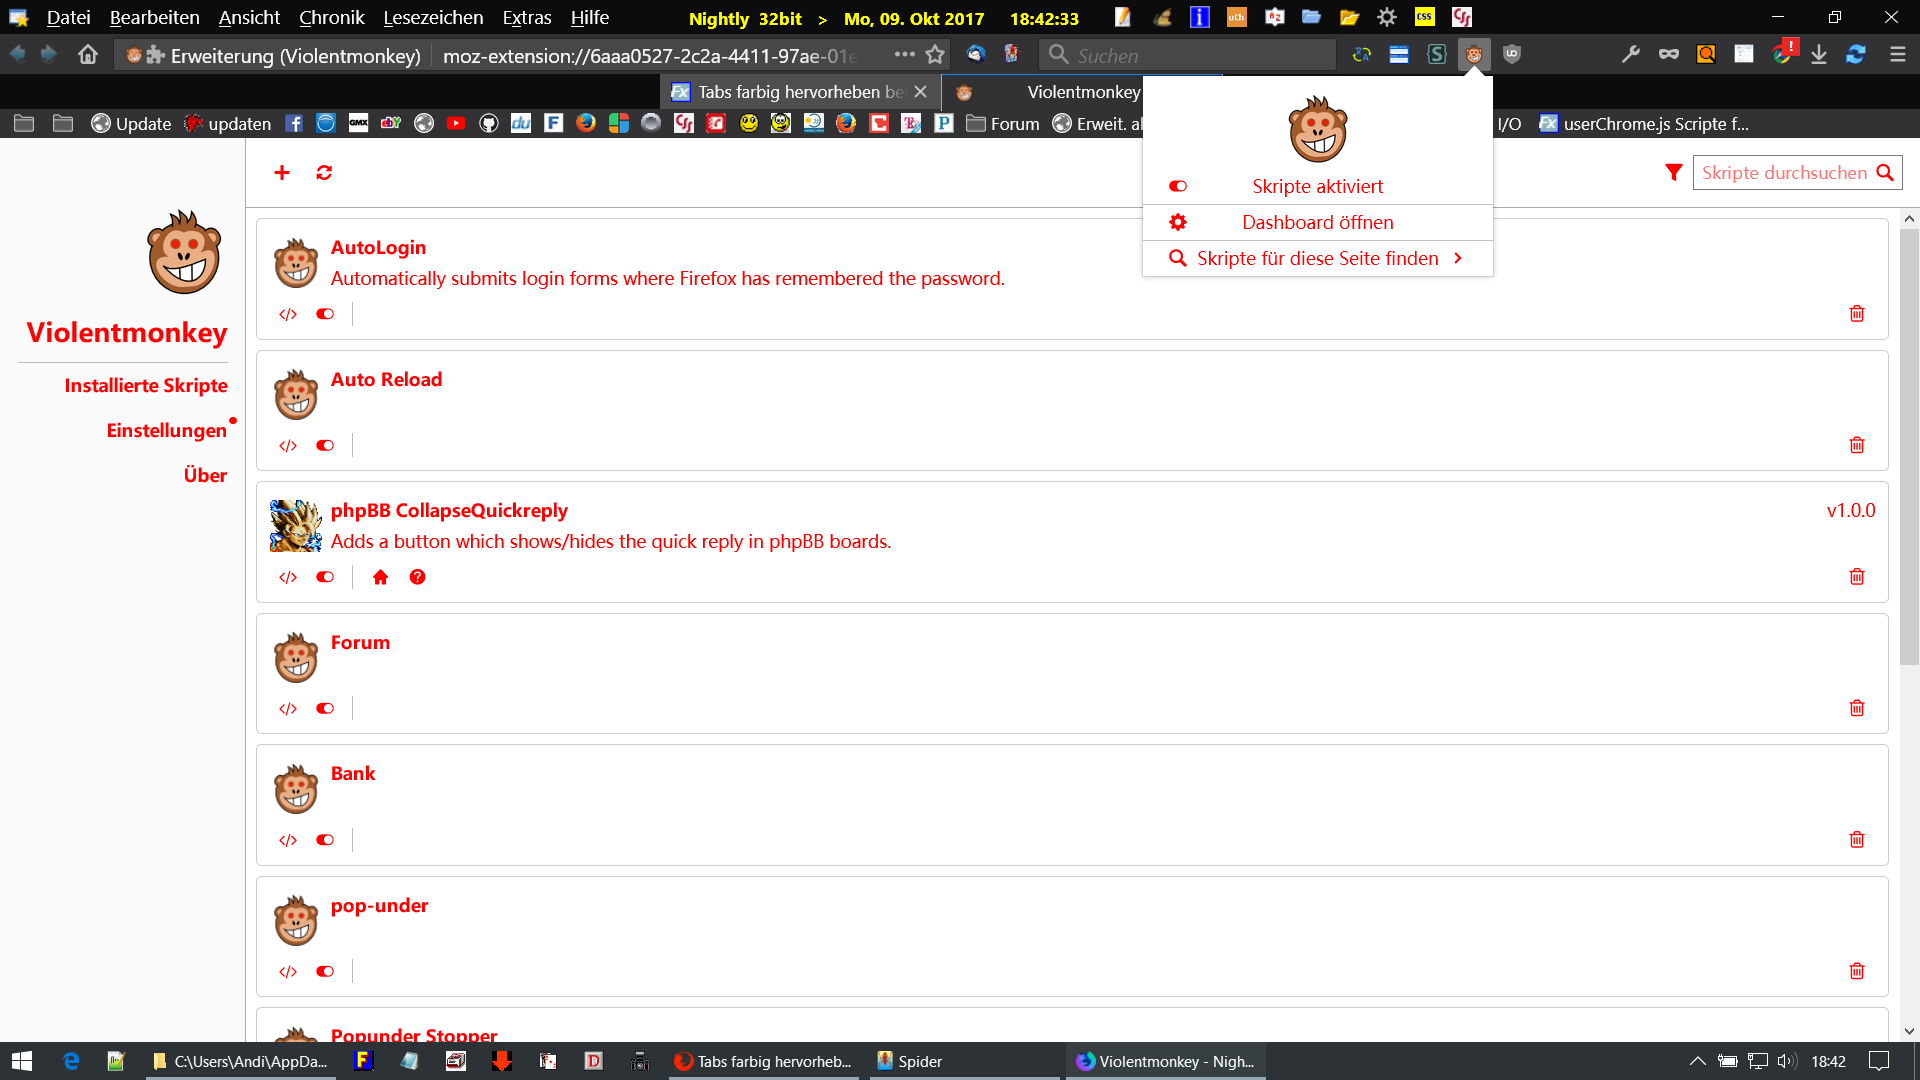Click the filter funnel icon
The height and width of the screenshot is (1080, 1920).
coord(1673,173)
